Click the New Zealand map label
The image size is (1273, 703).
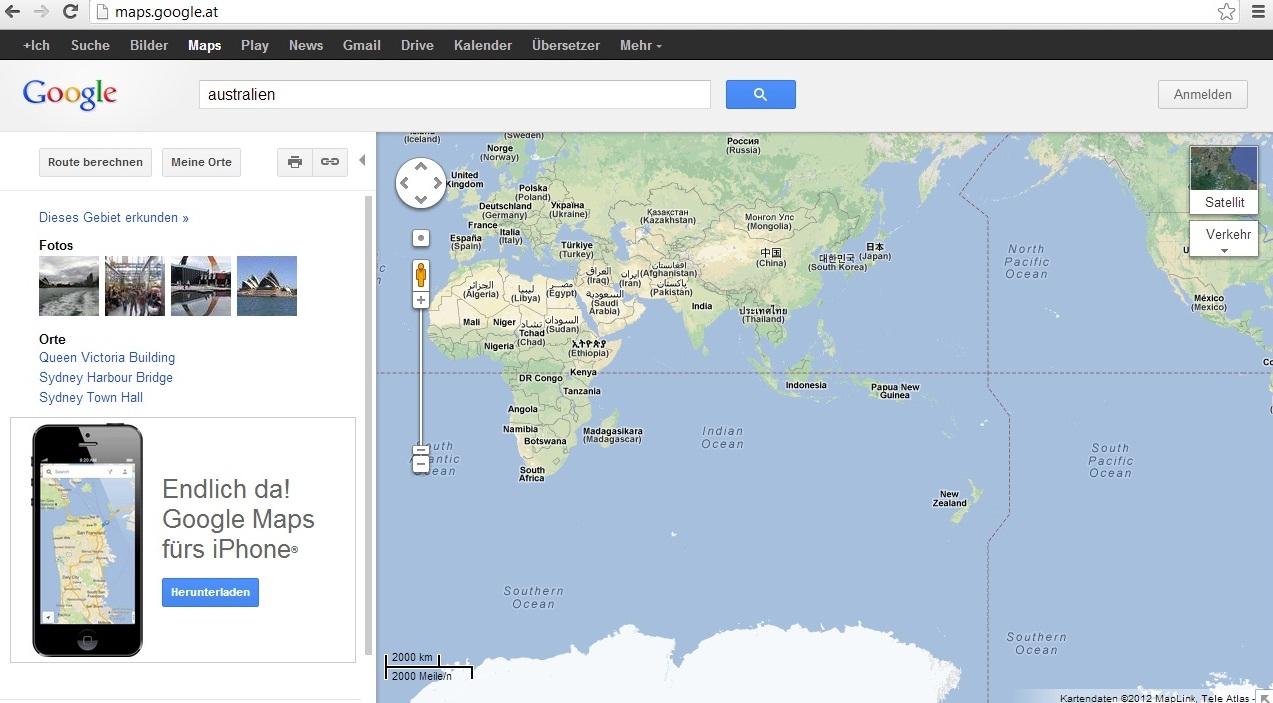pyautogui.click(x=950, y=498)
